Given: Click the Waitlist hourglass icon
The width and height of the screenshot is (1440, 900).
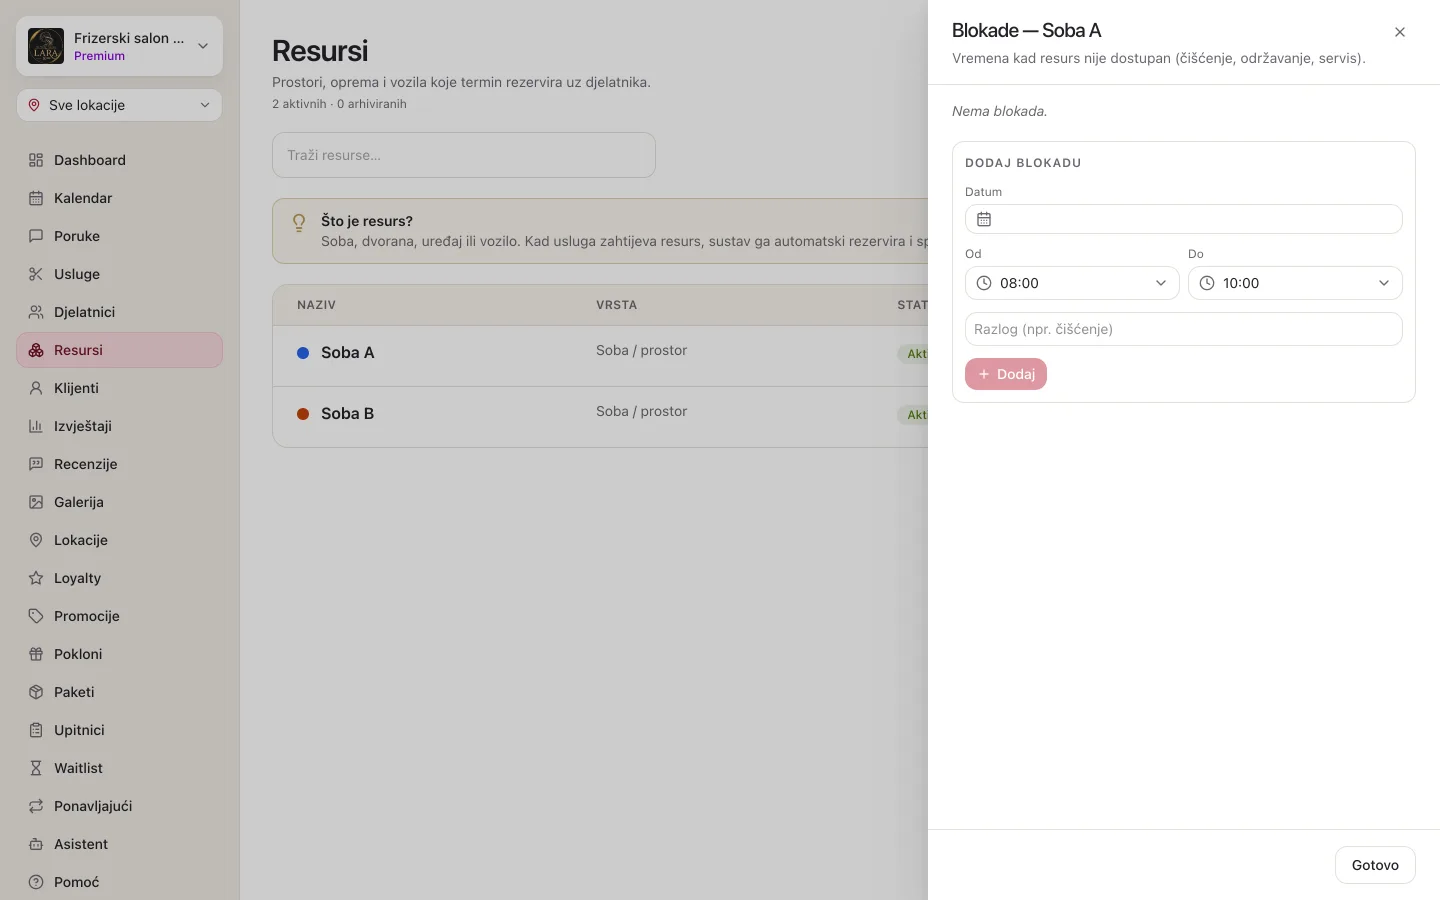Looking at the screenshot, I should click(x=36, y=768).
